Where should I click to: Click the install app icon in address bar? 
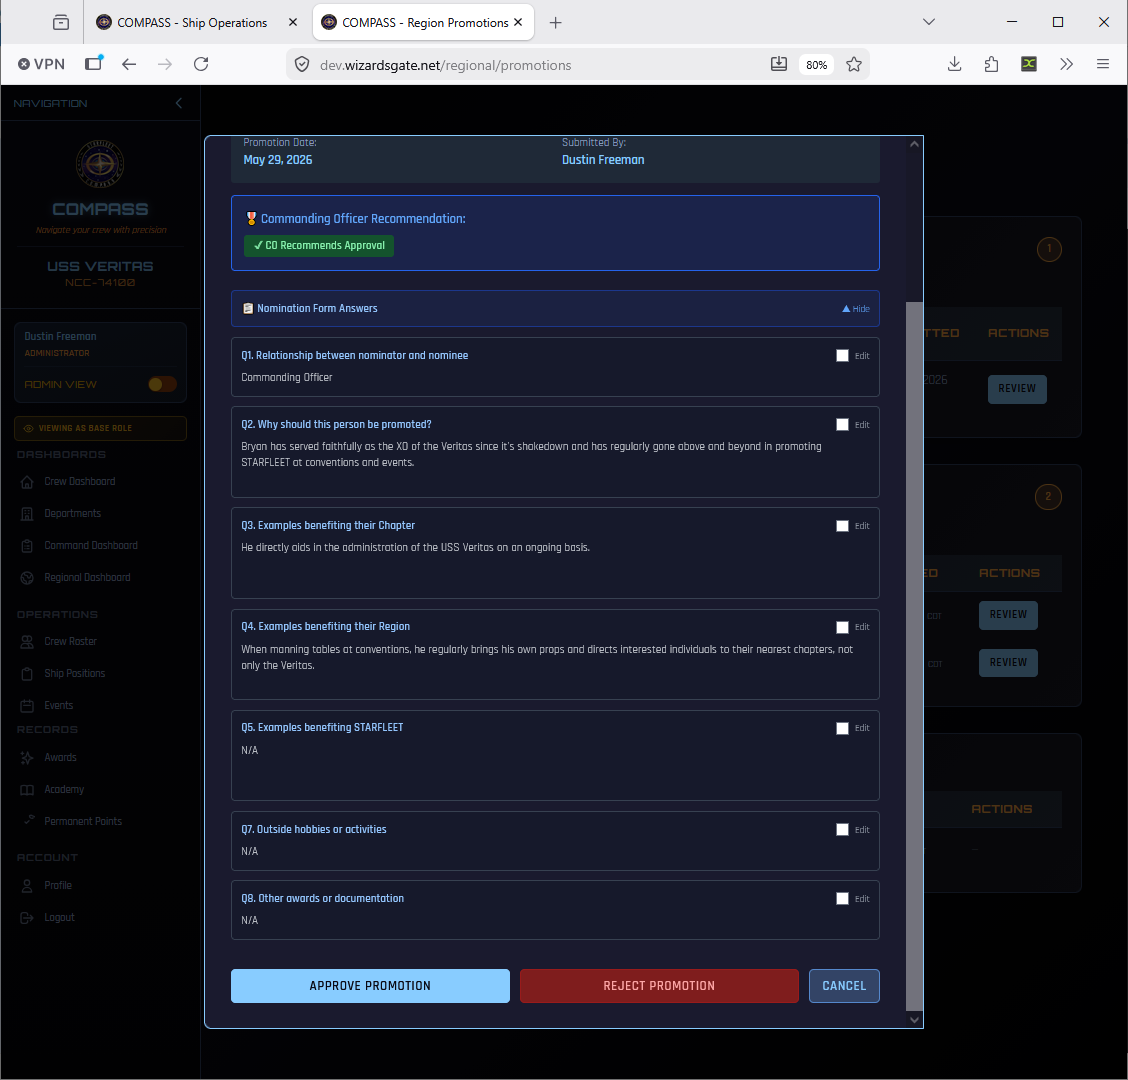point(778,64)
